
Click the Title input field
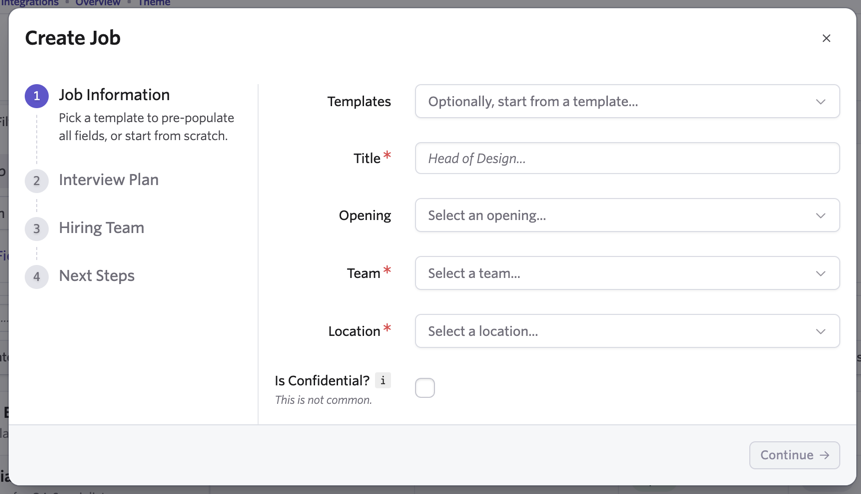click(x=627, y=159)
